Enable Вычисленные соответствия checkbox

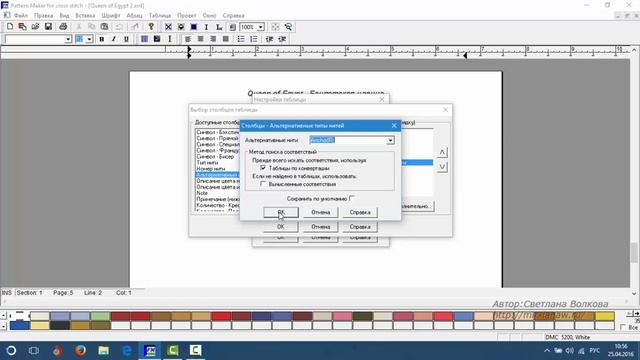(x=263, y=184)
